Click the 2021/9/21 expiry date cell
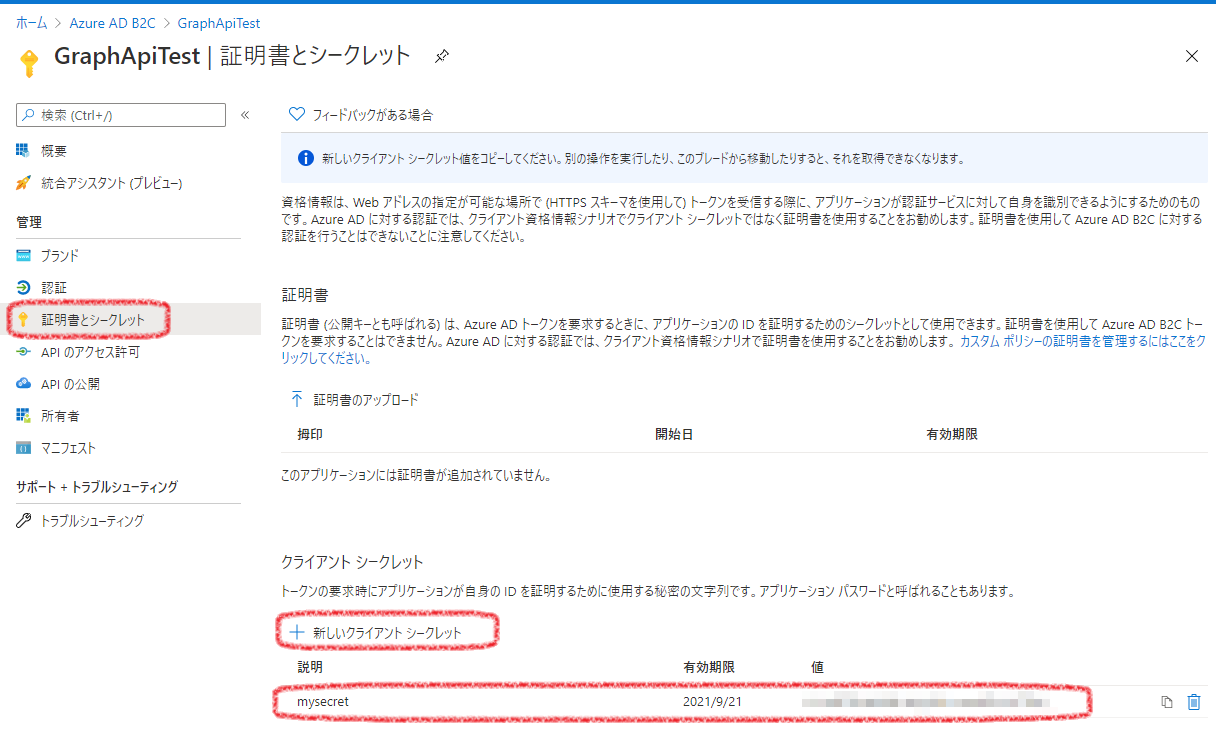1216x729 pixels. point(712,702)
